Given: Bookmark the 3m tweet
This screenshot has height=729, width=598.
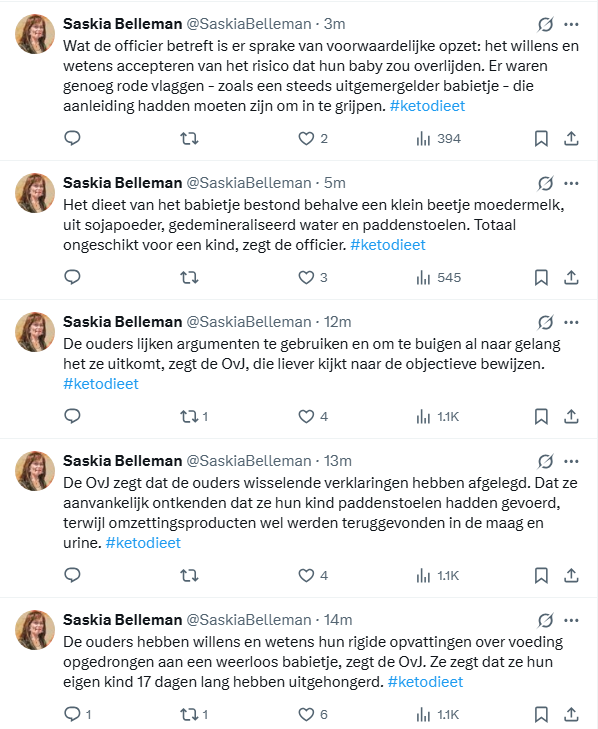Looking at the screenshot, I should [541, 139].
